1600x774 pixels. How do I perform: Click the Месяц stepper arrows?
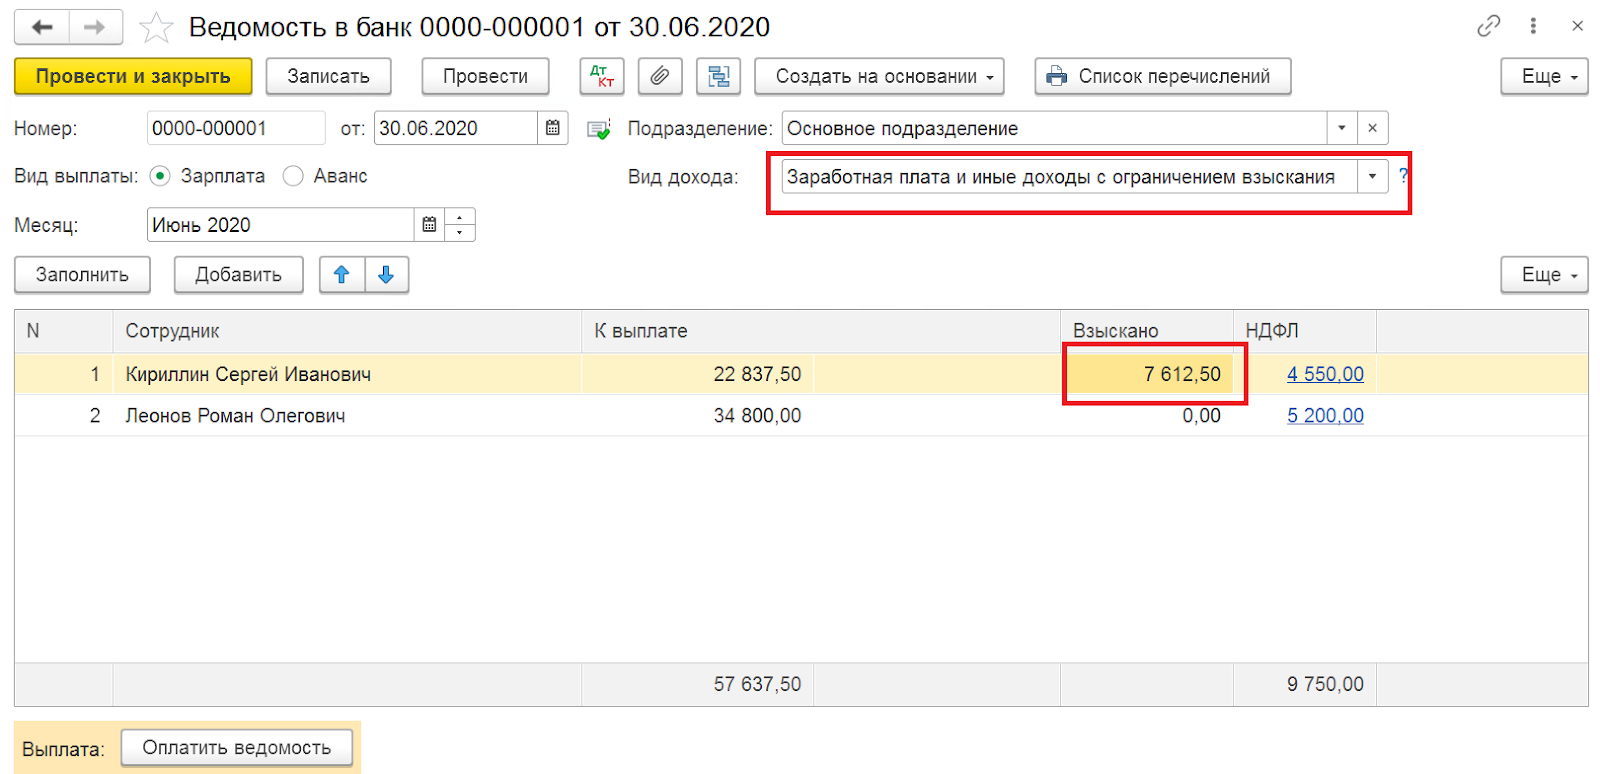click(x=460, y=225)
